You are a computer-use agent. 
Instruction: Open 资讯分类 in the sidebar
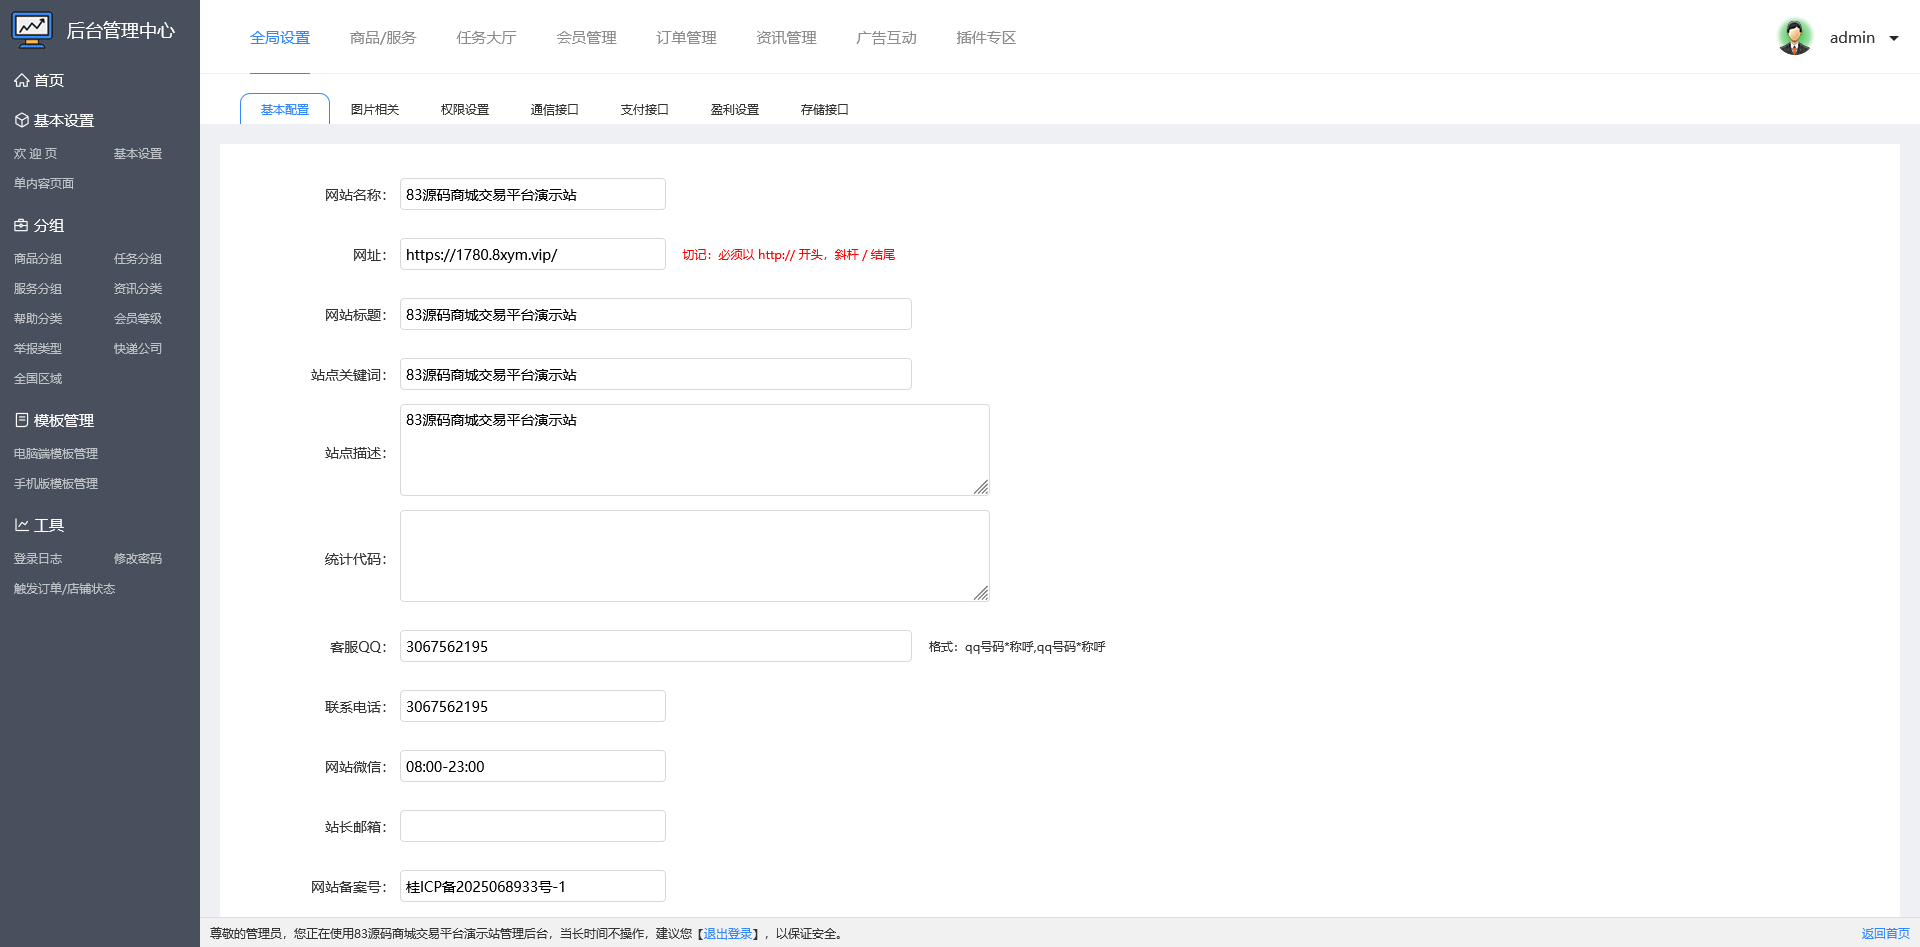click(x=138, y=289)
